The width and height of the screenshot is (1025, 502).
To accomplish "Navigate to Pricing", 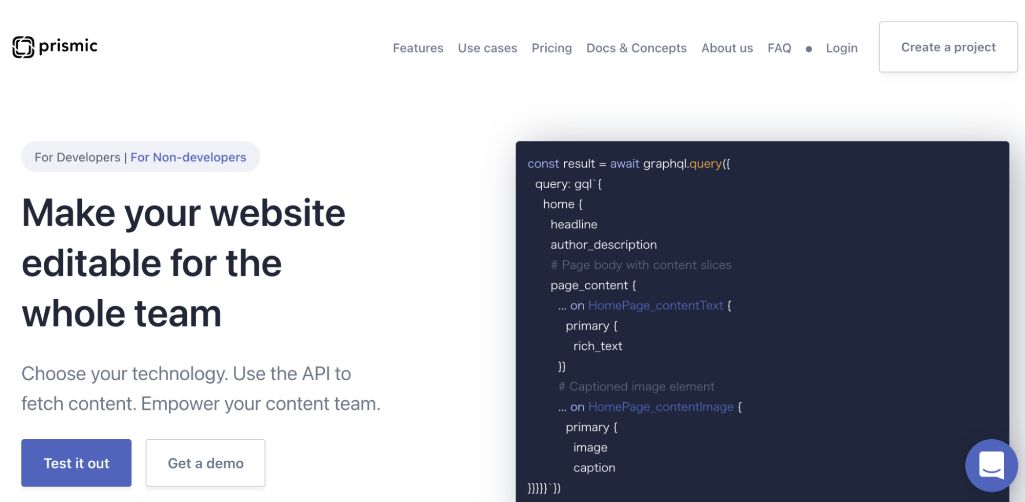I will [x=552, y=48].
